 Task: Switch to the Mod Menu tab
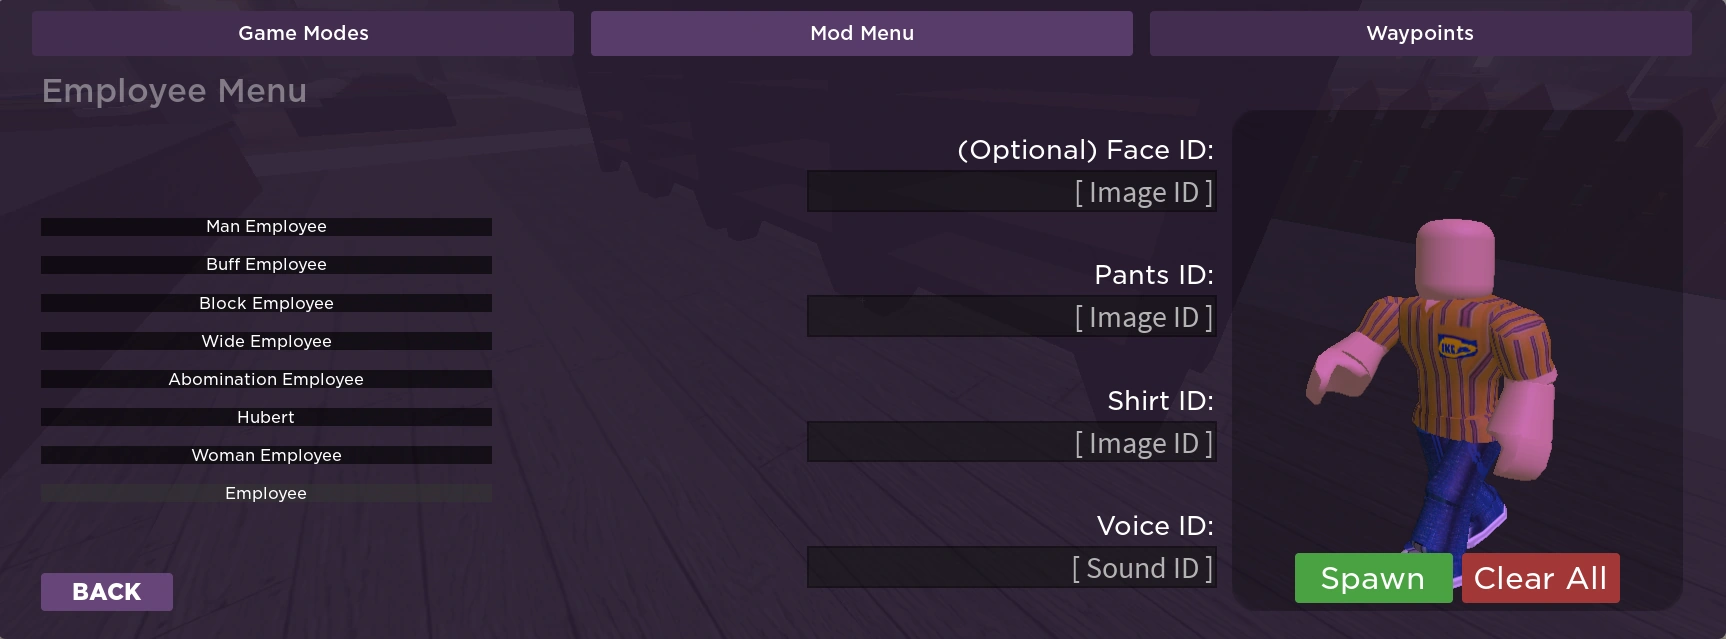(x=861, y=33)
